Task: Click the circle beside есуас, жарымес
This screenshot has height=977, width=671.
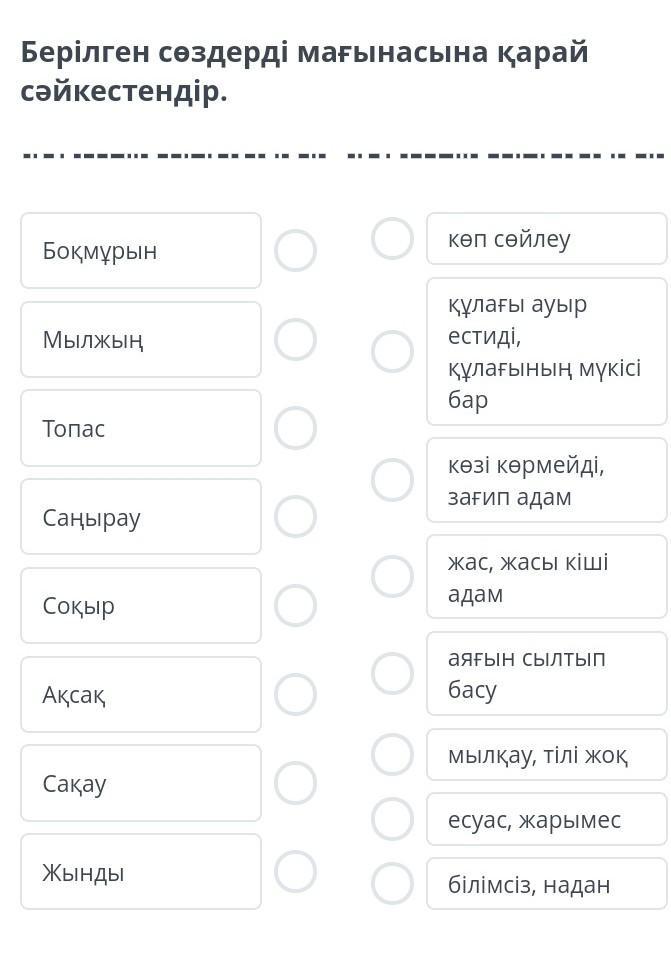Action: click(x=392, y=820)
